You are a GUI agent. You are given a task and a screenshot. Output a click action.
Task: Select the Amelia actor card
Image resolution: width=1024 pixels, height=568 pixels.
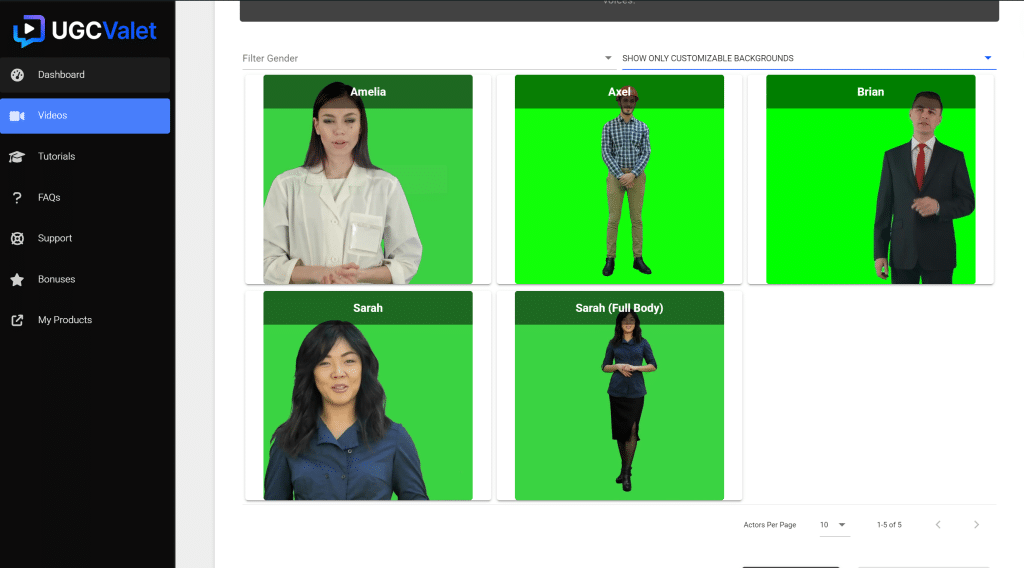tap(368, 180)
